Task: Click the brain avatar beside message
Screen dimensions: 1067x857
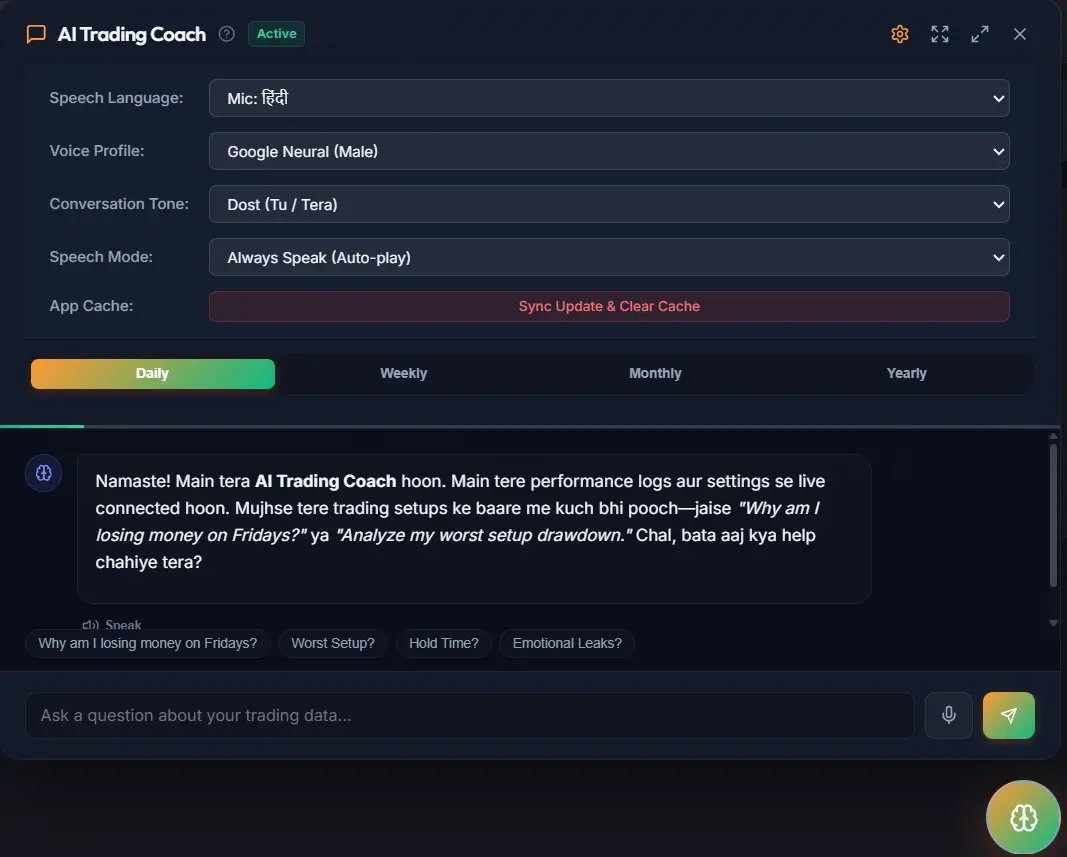Action: pyautogui.click(x=44, y=473)
